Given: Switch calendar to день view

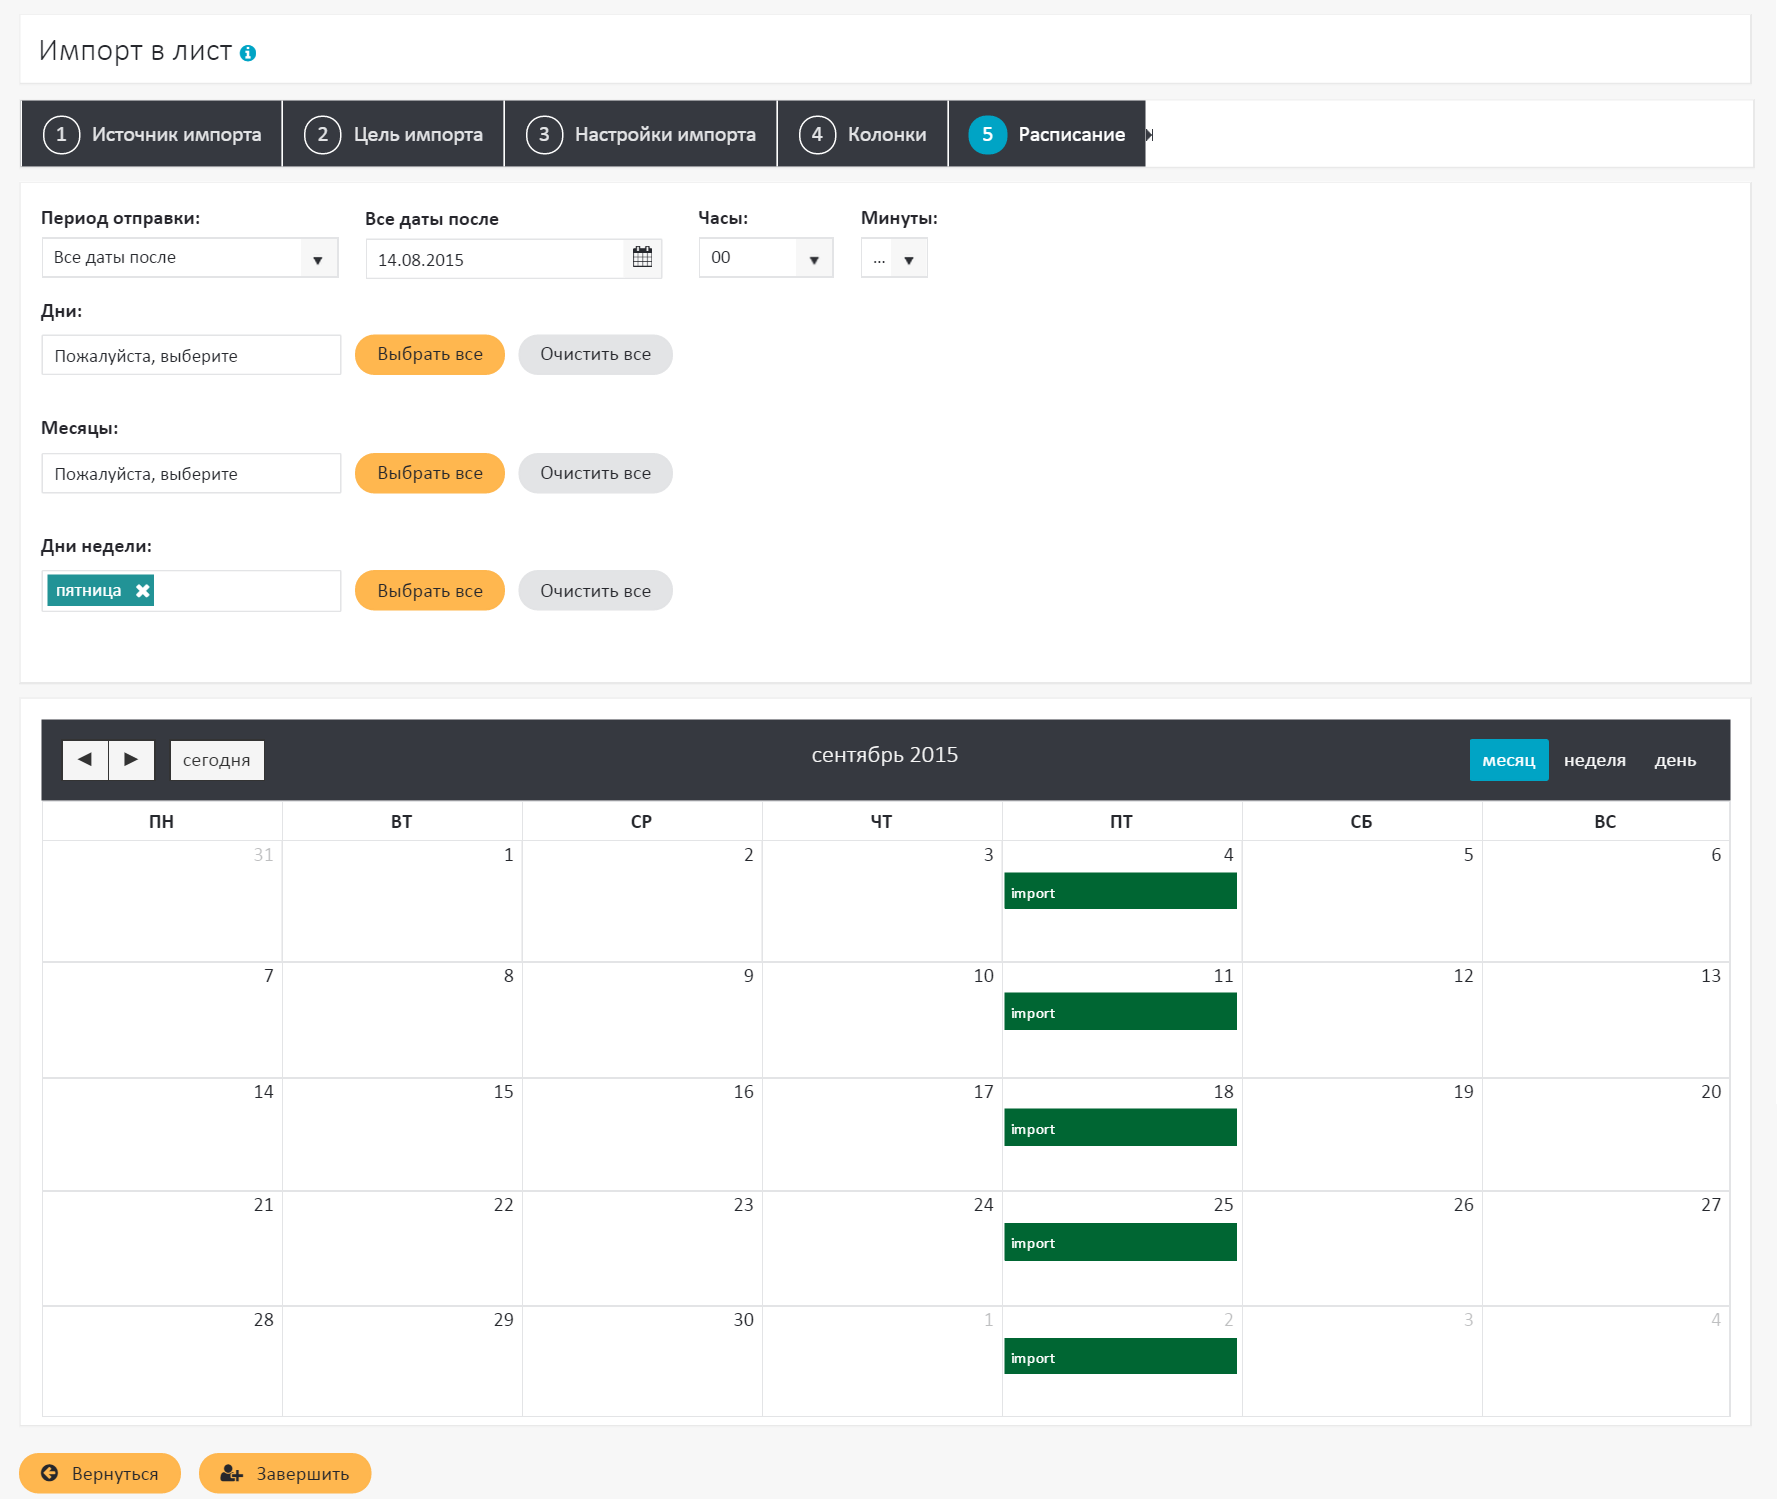Looking at the screenshot, I should (1675, 760).
